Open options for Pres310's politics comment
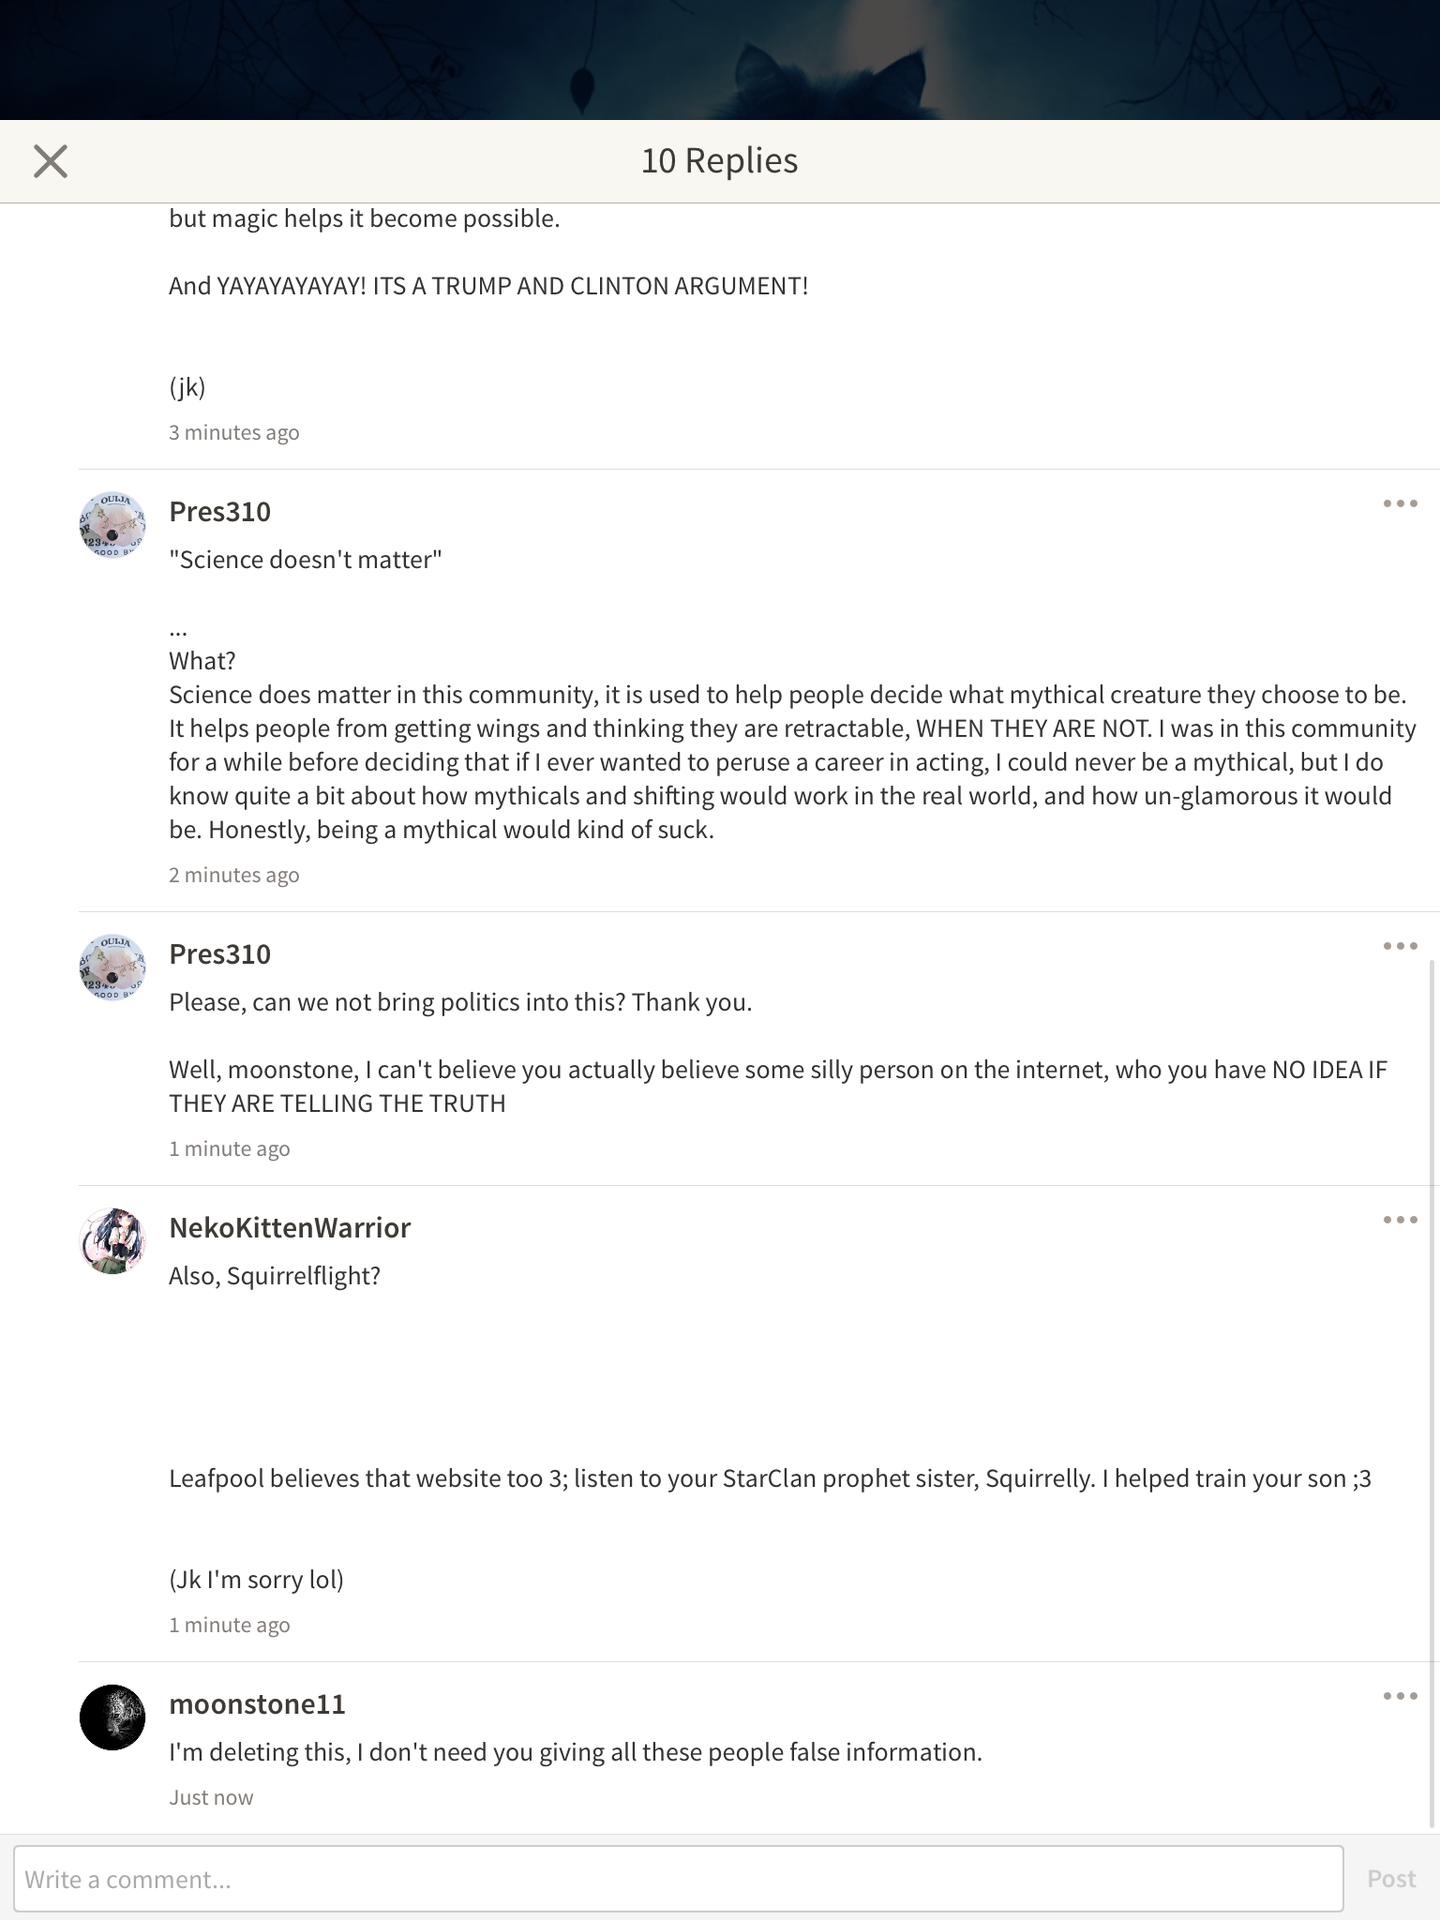Viewport: 1440px width, 1920px height. [x=1400, y=946]
